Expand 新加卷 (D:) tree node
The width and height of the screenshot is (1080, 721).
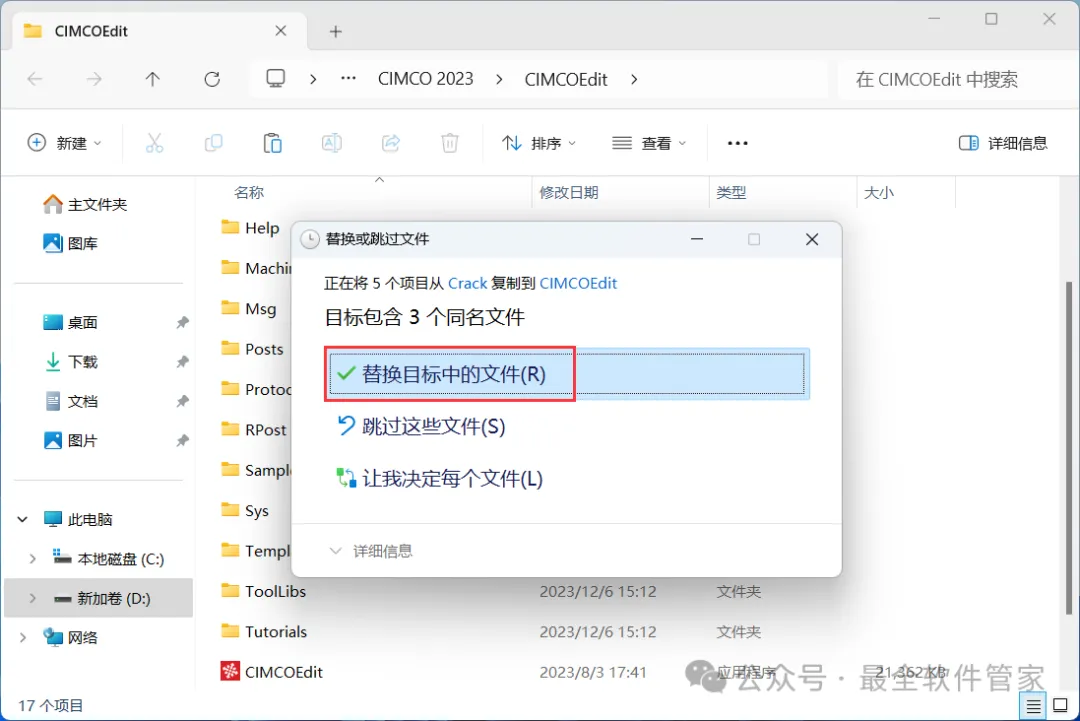32,598
